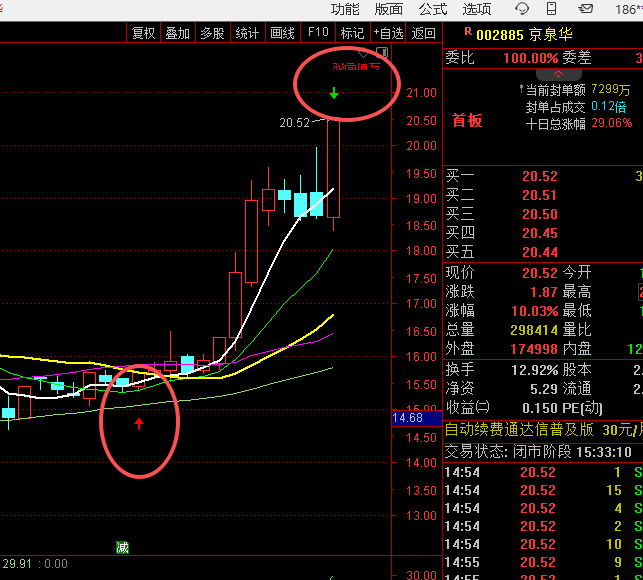Image resolution: width=643 pixels, height=580 pixels.
Task: Click the 首板 label
Action: pyautogui.click(x=467, y=121)
